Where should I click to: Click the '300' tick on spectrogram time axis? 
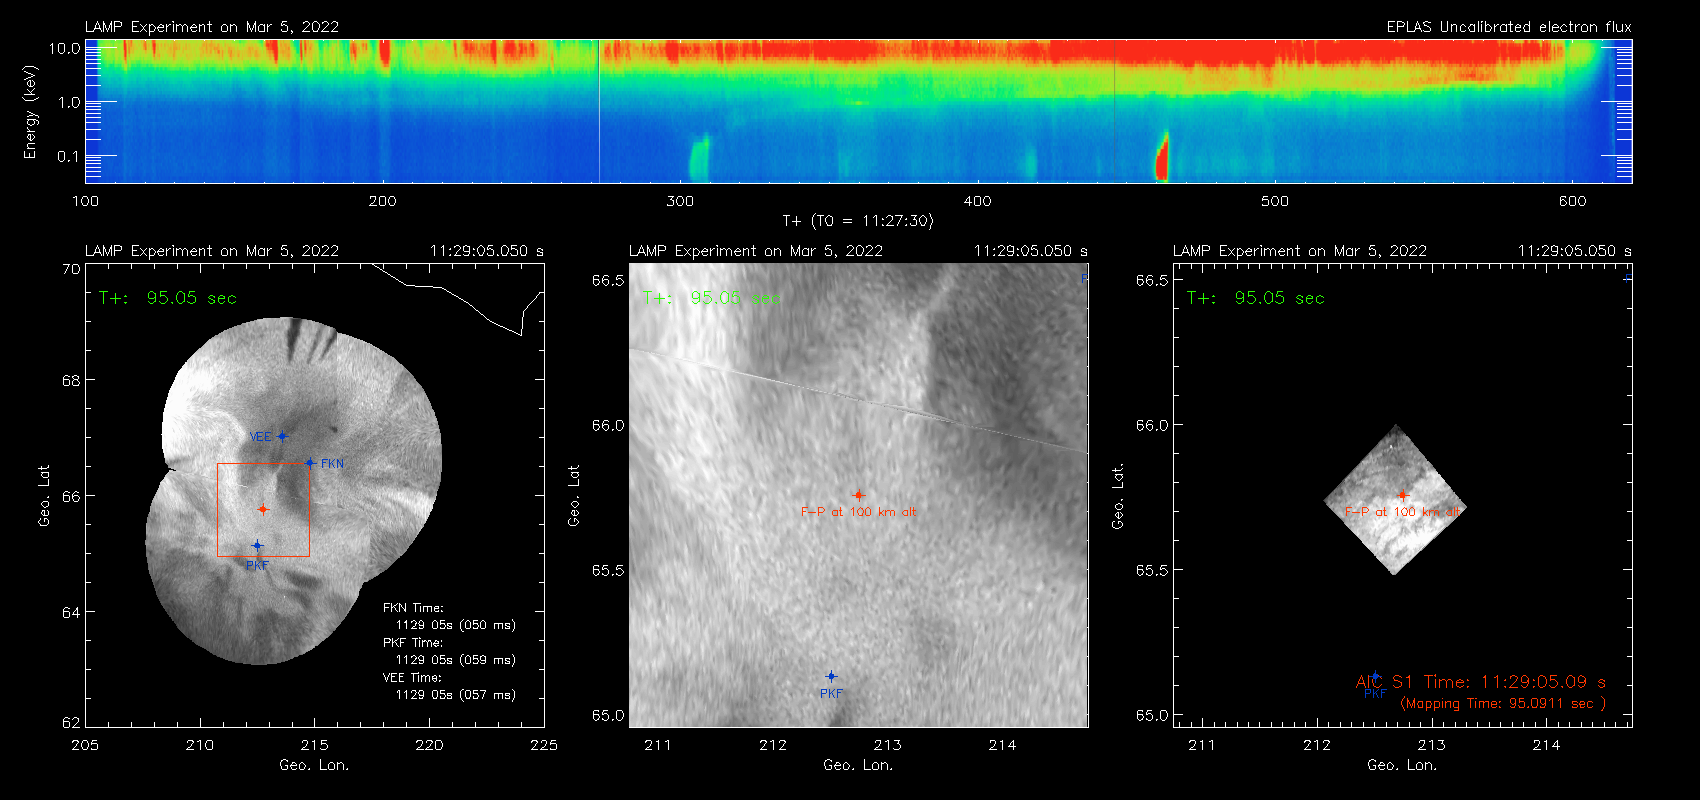pyautogui.click(x=680, y=201)
